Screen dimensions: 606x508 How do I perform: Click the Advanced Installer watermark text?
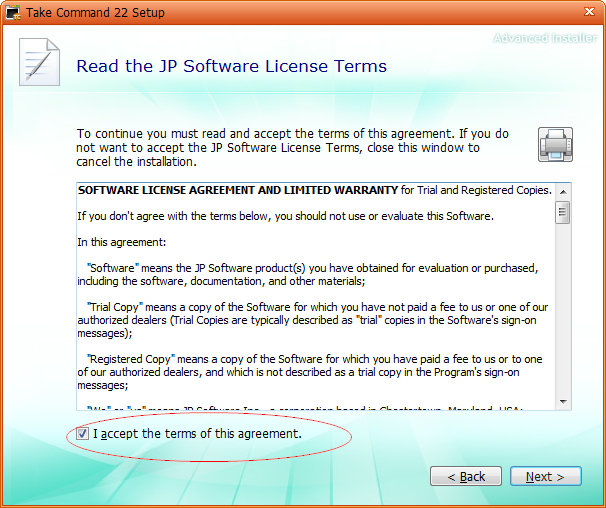coord(545,38)
